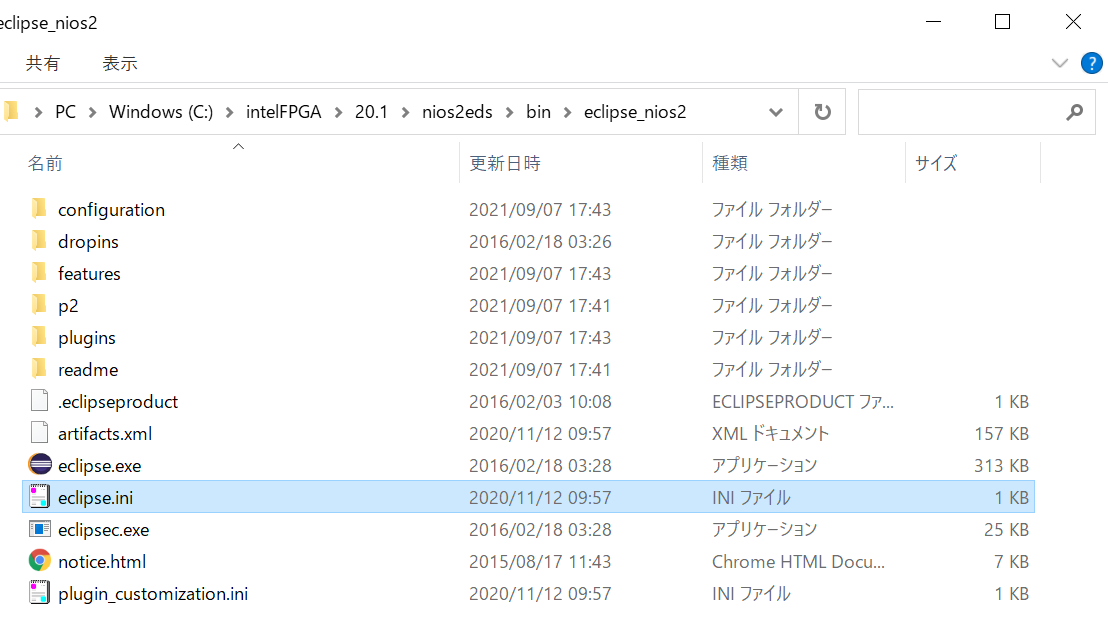Viewport: 1108px width, 637px height.
Task: Click the 2016/02/03 10:08 date cell
Action: [x=540, y=402]
